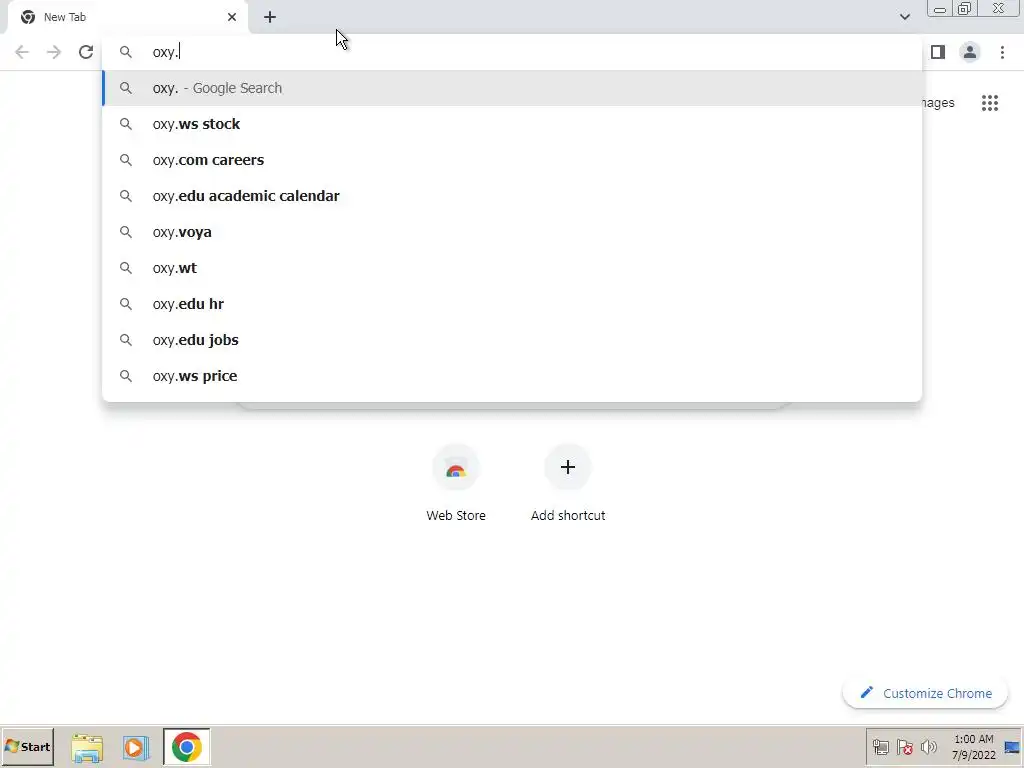Click in the address bar containing oxy.
Screen dimensions: 1024x768
[512, 52]
